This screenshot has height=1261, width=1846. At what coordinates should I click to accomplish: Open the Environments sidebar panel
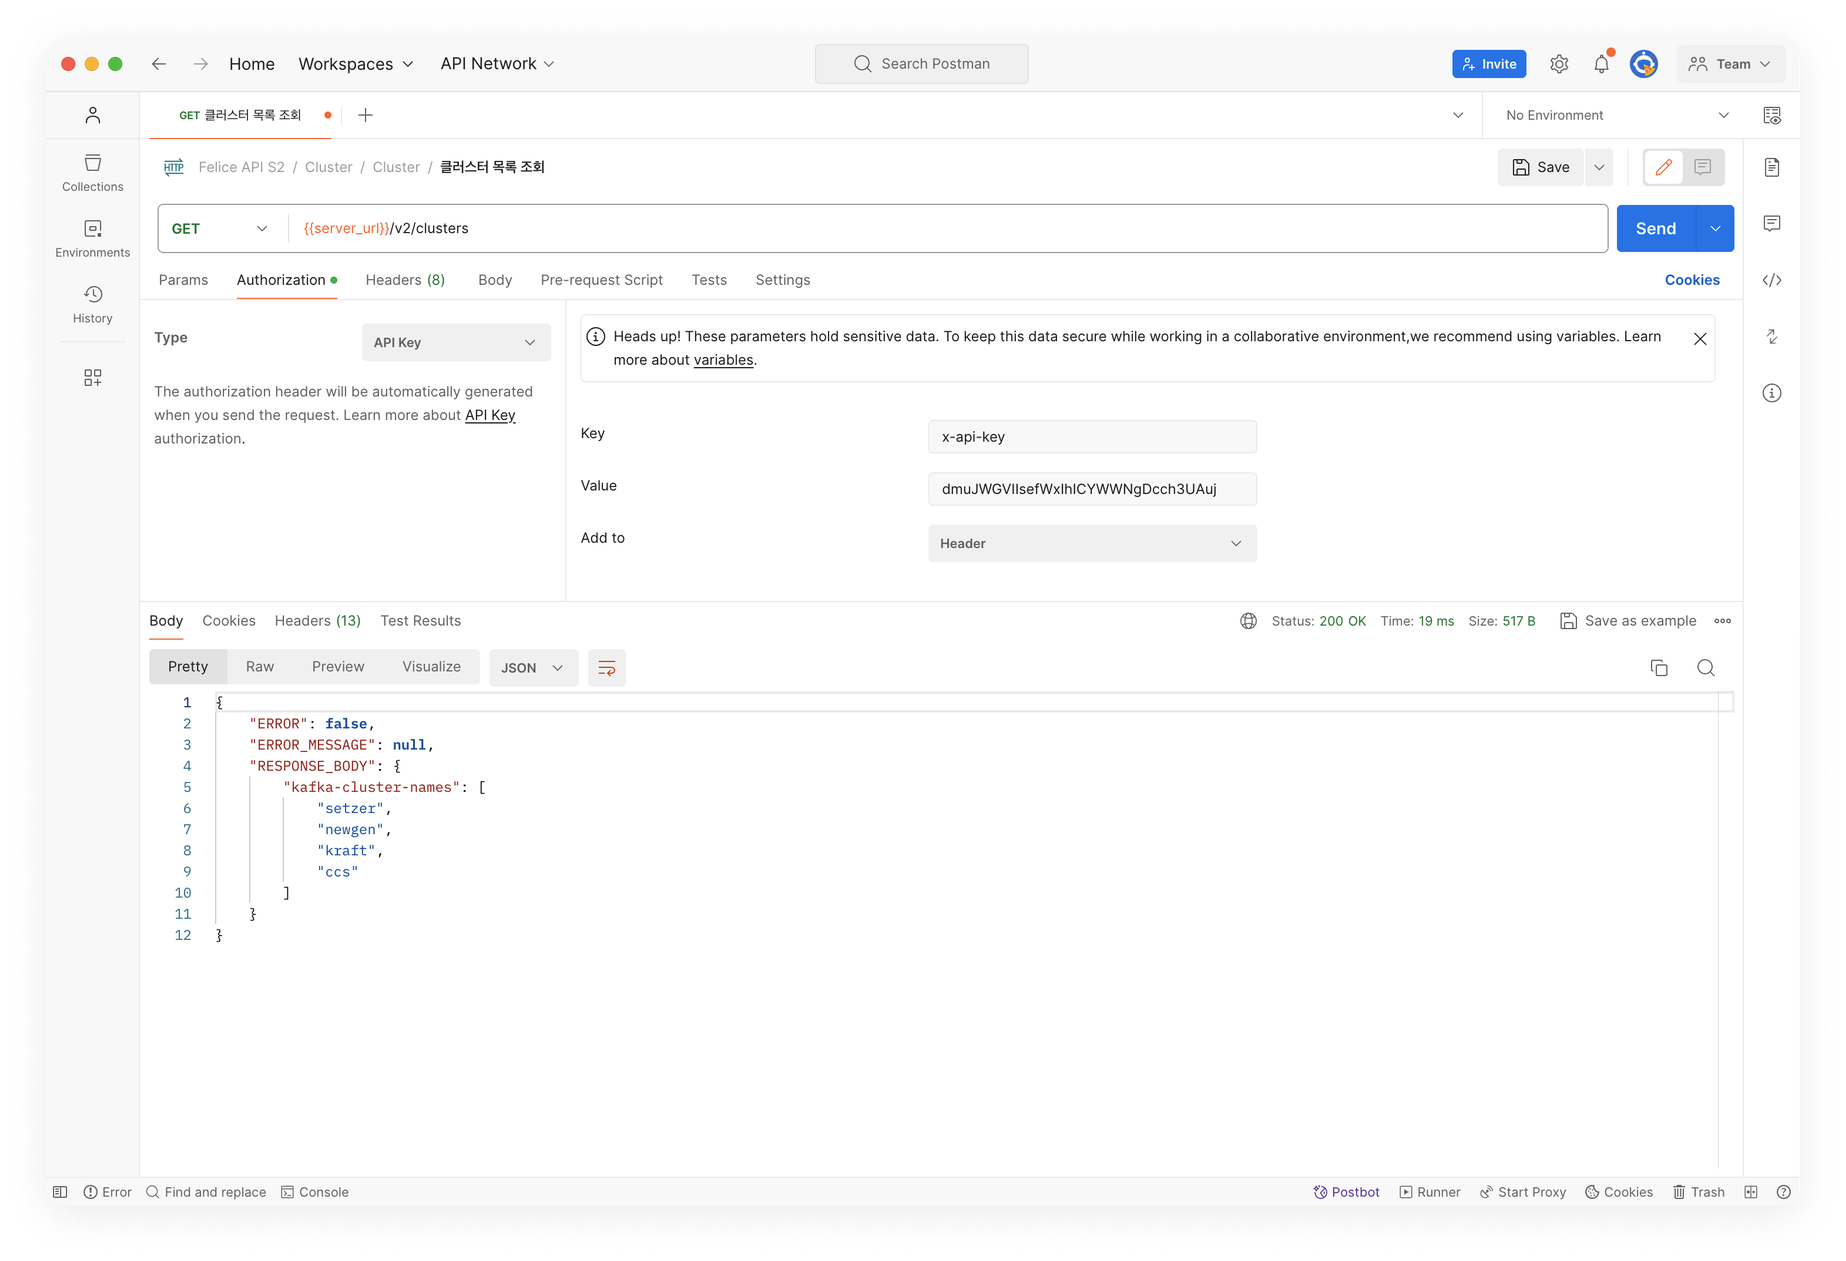click(92, 238)
